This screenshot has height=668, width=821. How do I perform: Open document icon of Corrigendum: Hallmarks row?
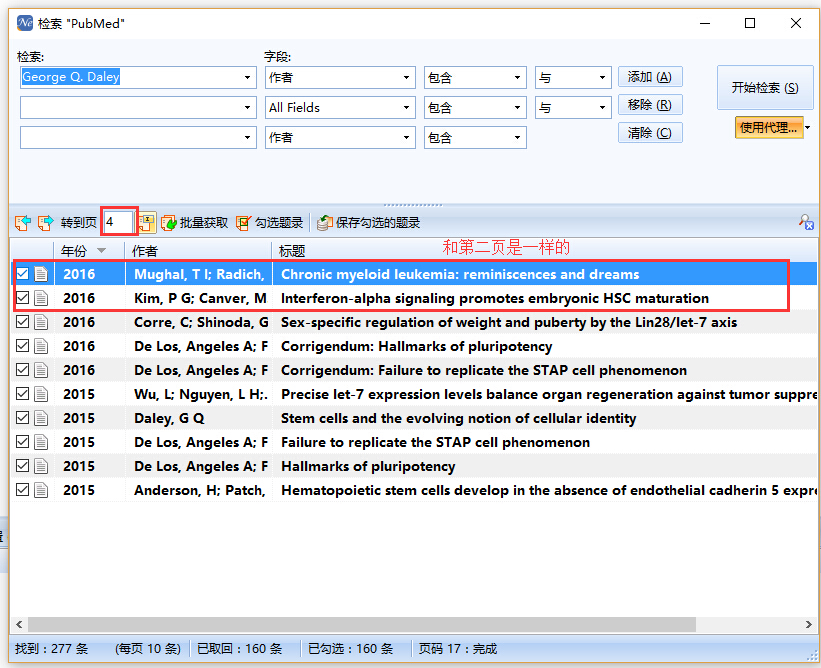click(x=41, y=346)
